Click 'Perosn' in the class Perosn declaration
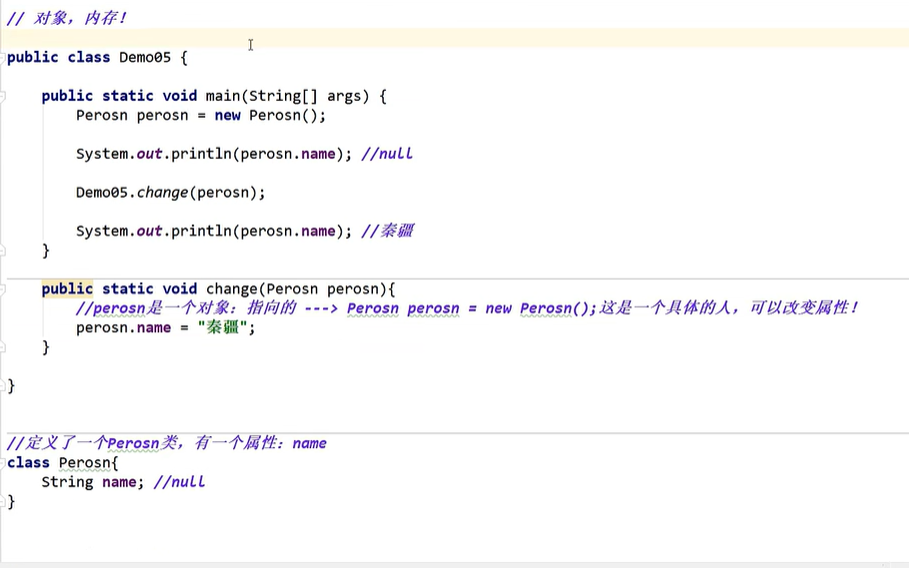Image resolution: width=909 pixels, height=568 pixels. coord(86,463)
